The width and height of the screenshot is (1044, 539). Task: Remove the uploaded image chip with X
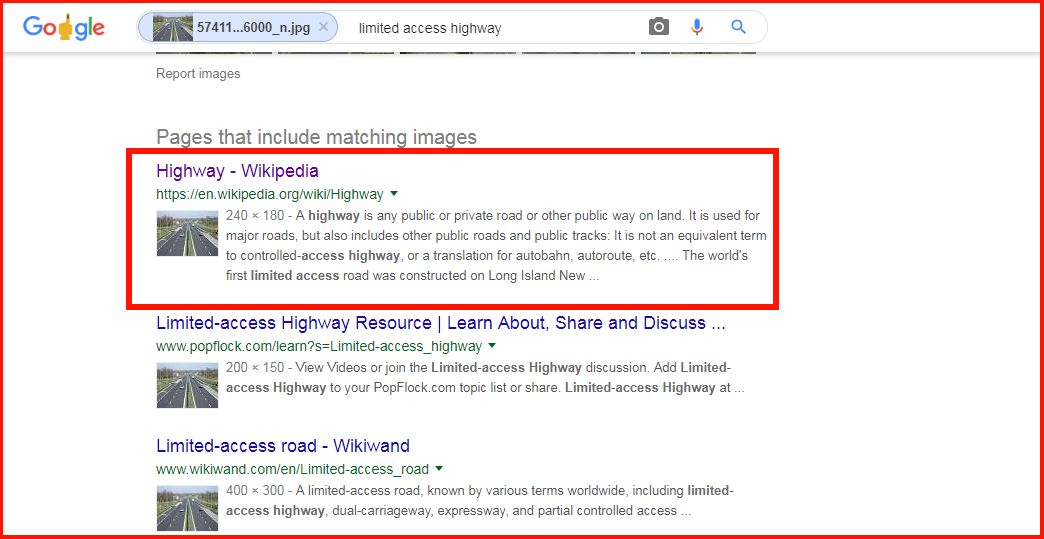324,27
